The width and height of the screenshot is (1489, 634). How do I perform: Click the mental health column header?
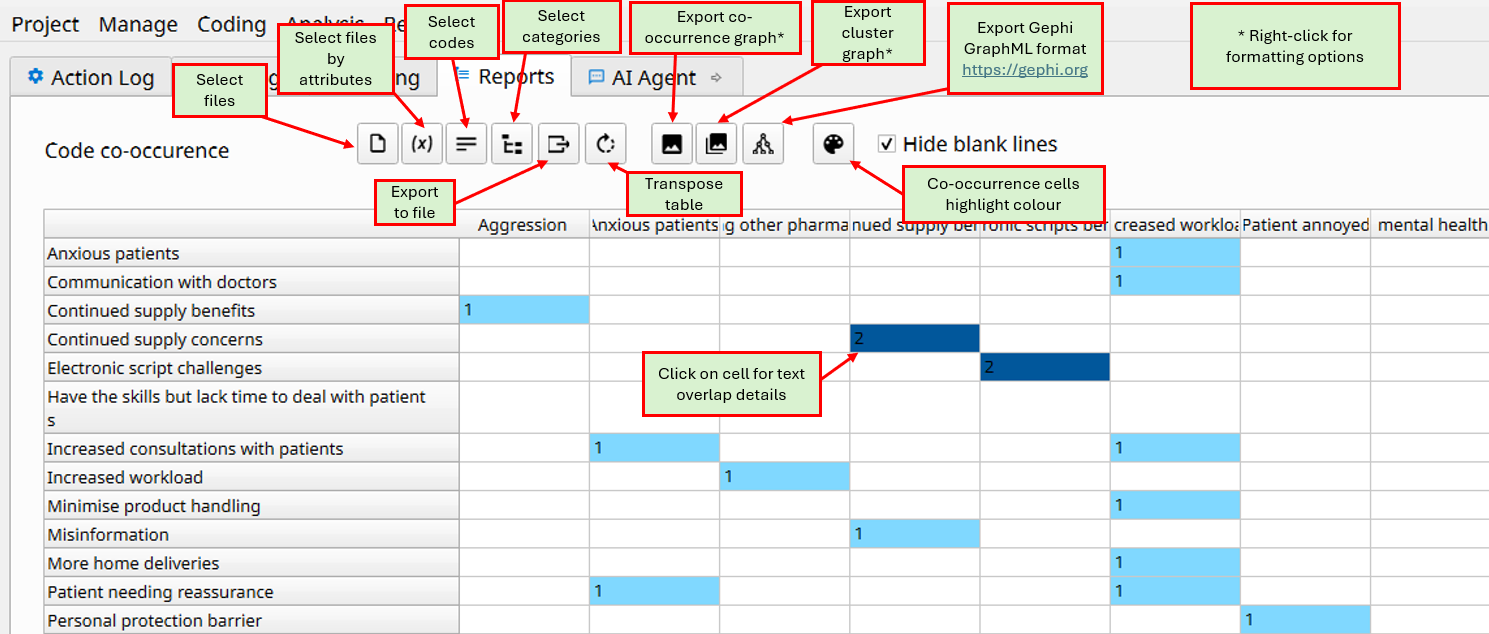coord(1430,225)
